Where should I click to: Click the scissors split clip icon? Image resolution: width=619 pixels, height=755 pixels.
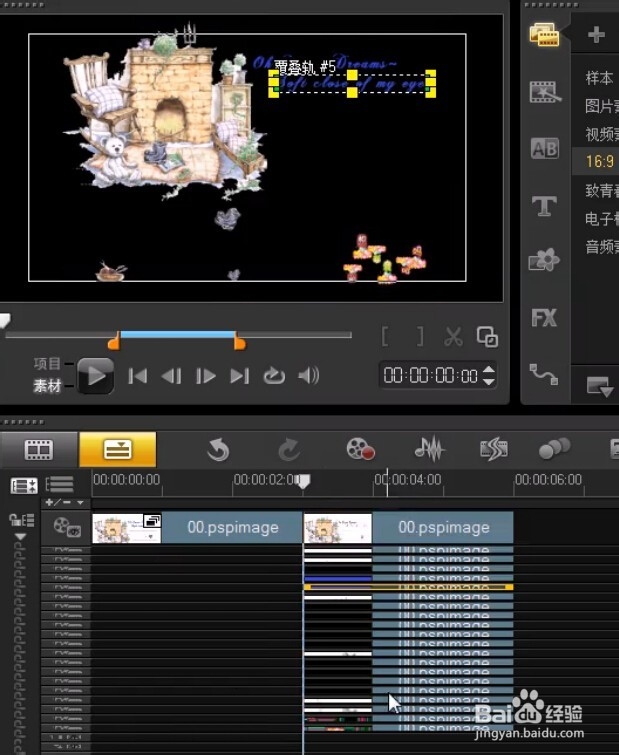point(453,337)
